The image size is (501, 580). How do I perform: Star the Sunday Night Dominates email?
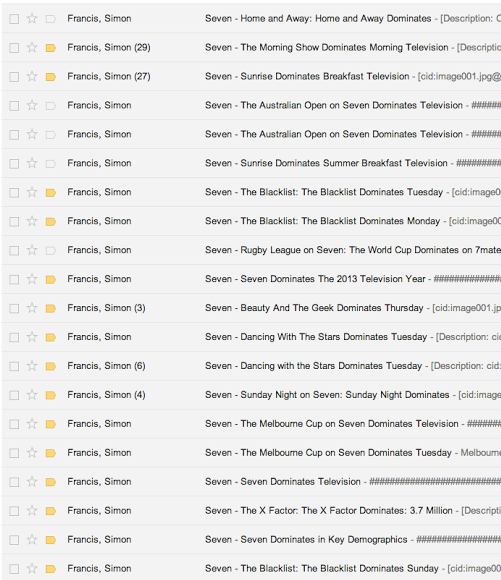click(32, 395)
